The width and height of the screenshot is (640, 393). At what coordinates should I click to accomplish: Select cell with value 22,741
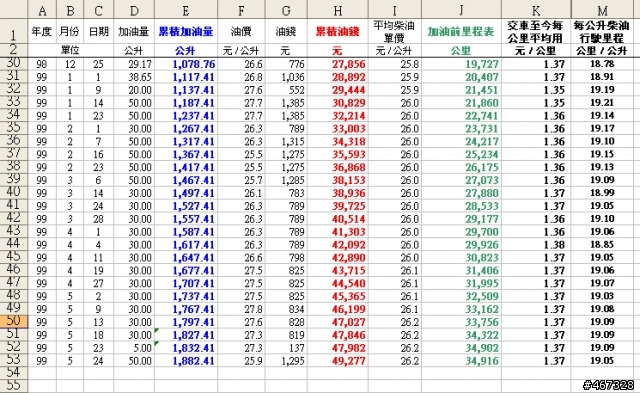click(461, 115)
